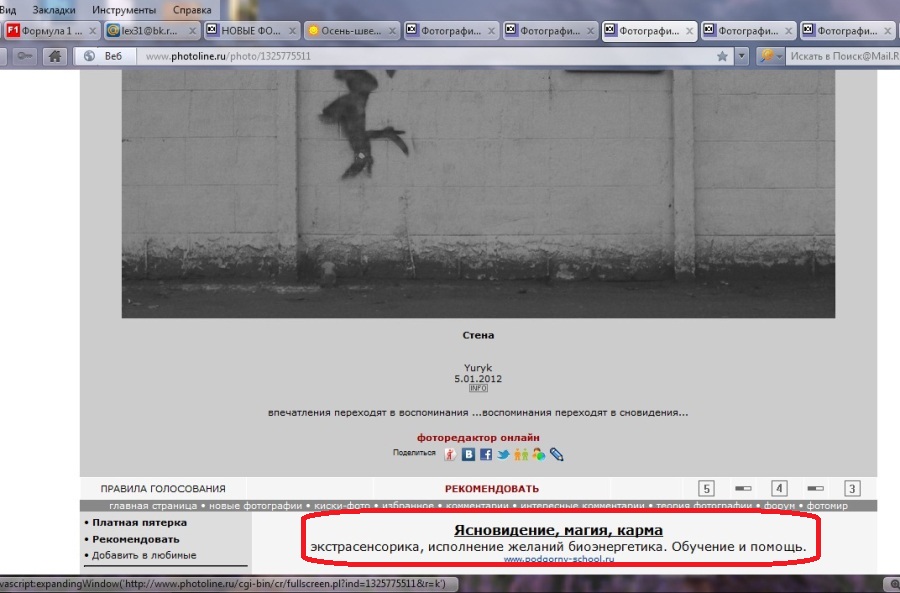Focus the Mail.Ru search field

coord(843,56)
